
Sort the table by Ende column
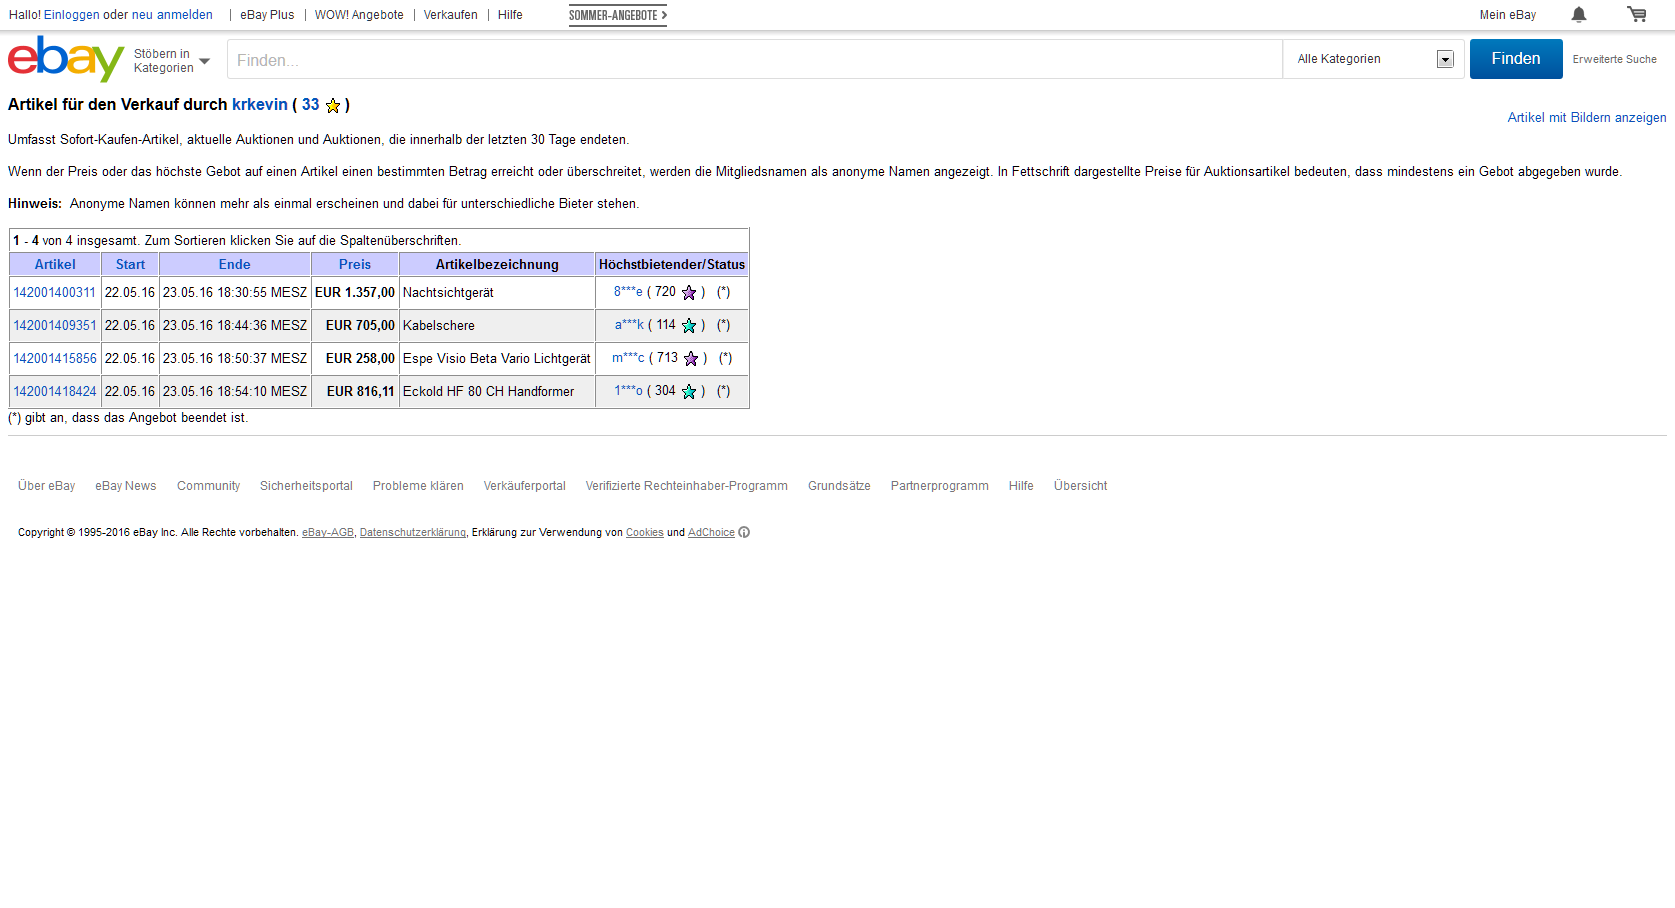point(234,265)
